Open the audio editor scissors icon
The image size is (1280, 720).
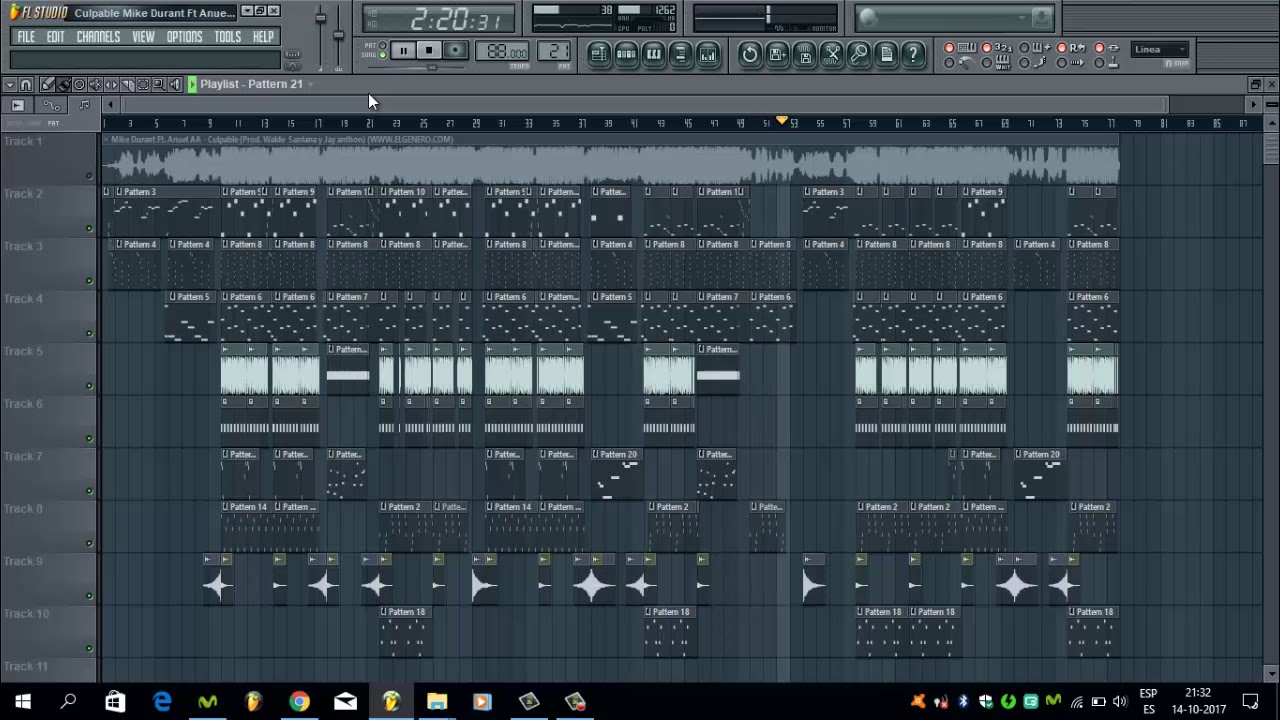pyautogui.click(x=832, y=54)
